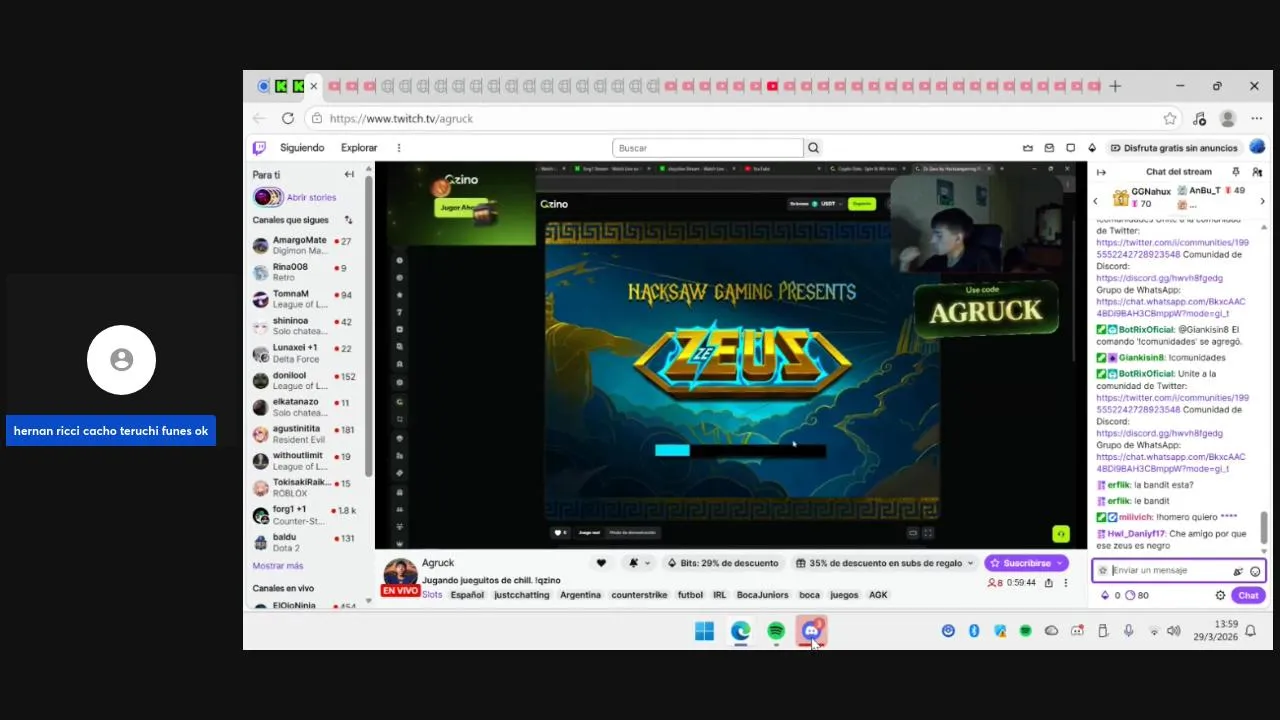Click the browser address bar URL
The width and height of the screenshot is (1280, 720).
(x=401, y=118)
